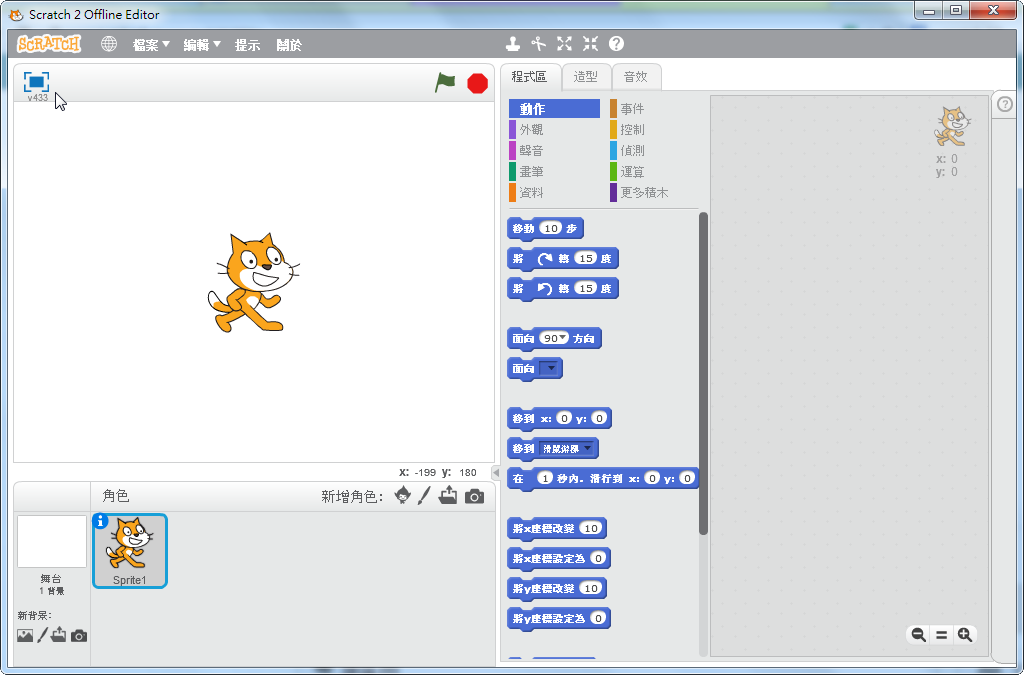Click the blocks palette vertical scrollbar
The height and width of the screenshot is (675, 1024).
(703, 373)
